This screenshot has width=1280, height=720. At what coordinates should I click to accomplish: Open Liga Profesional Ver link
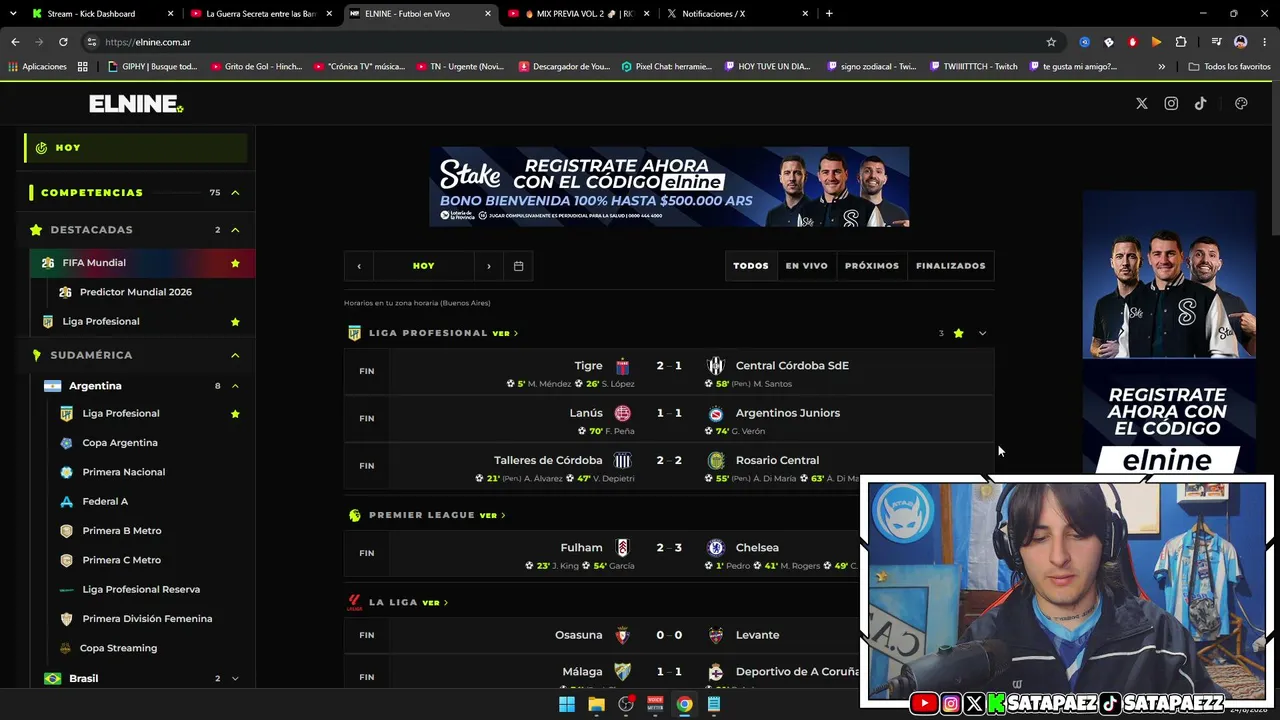click(x=505, y=333)
